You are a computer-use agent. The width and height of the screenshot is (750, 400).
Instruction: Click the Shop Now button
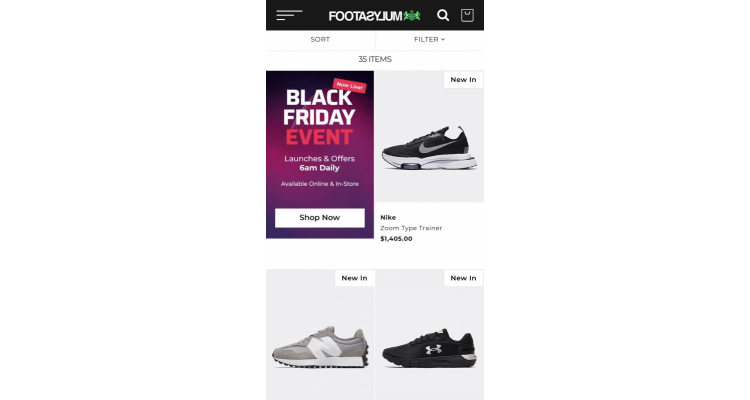click(x=320, y=218)
